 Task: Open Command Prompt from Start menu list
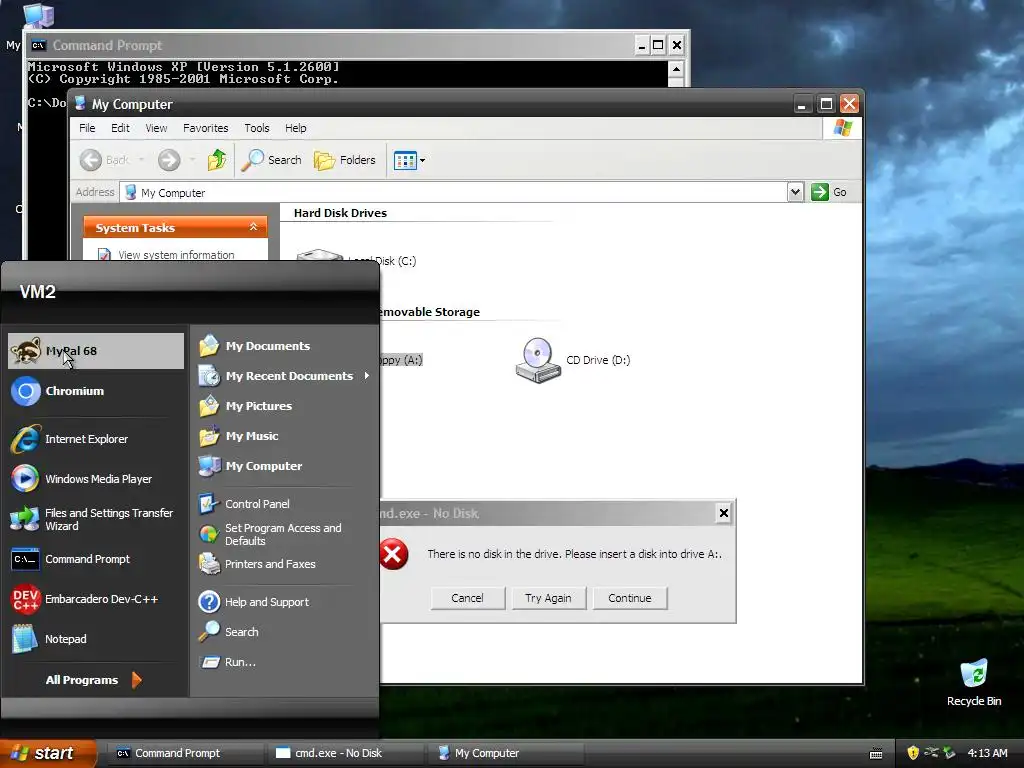pyautogui.click(x=95, y=559)
